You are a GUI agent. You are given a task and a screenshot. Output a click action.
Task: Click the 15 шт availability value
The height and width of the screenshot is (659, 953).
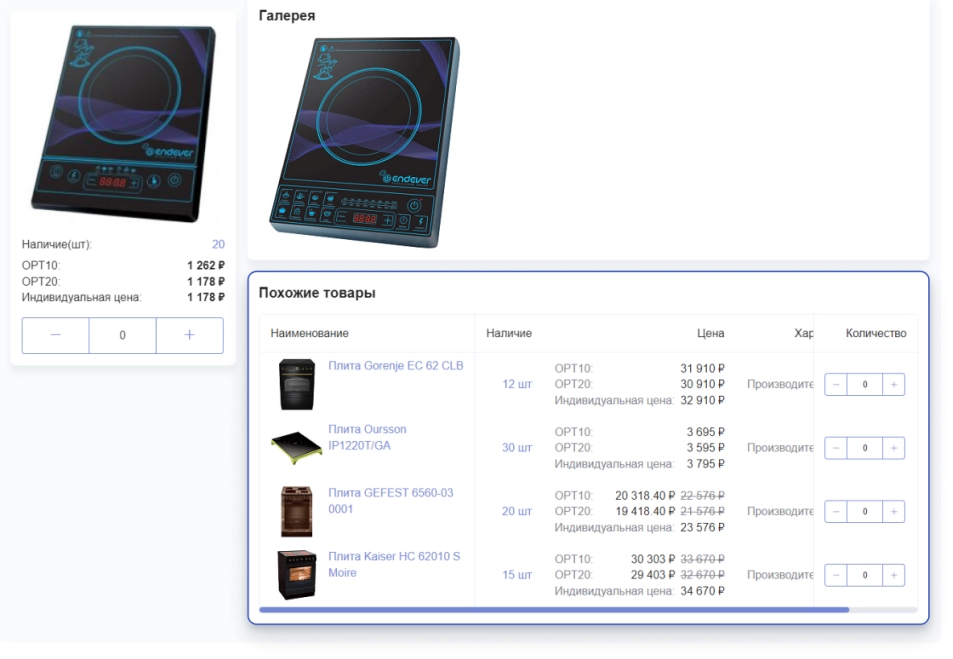click(x=517, y=575)
